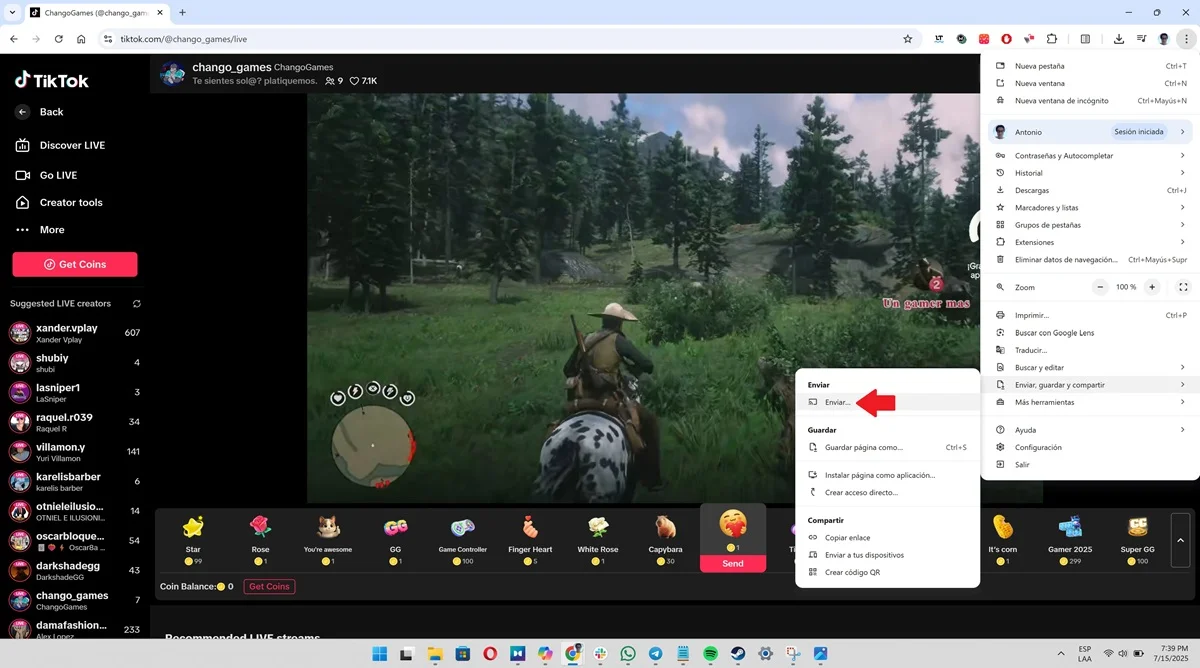The width and height of the screenshot is (1200, 668).
Task: Send the selected gift with Send button
Action: [733, 564]
